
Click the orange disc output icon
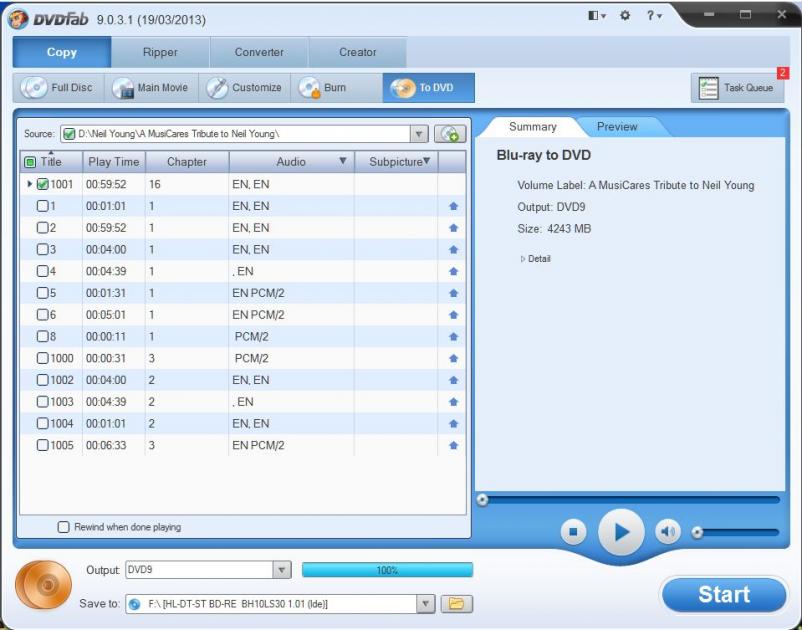[43, 584]
